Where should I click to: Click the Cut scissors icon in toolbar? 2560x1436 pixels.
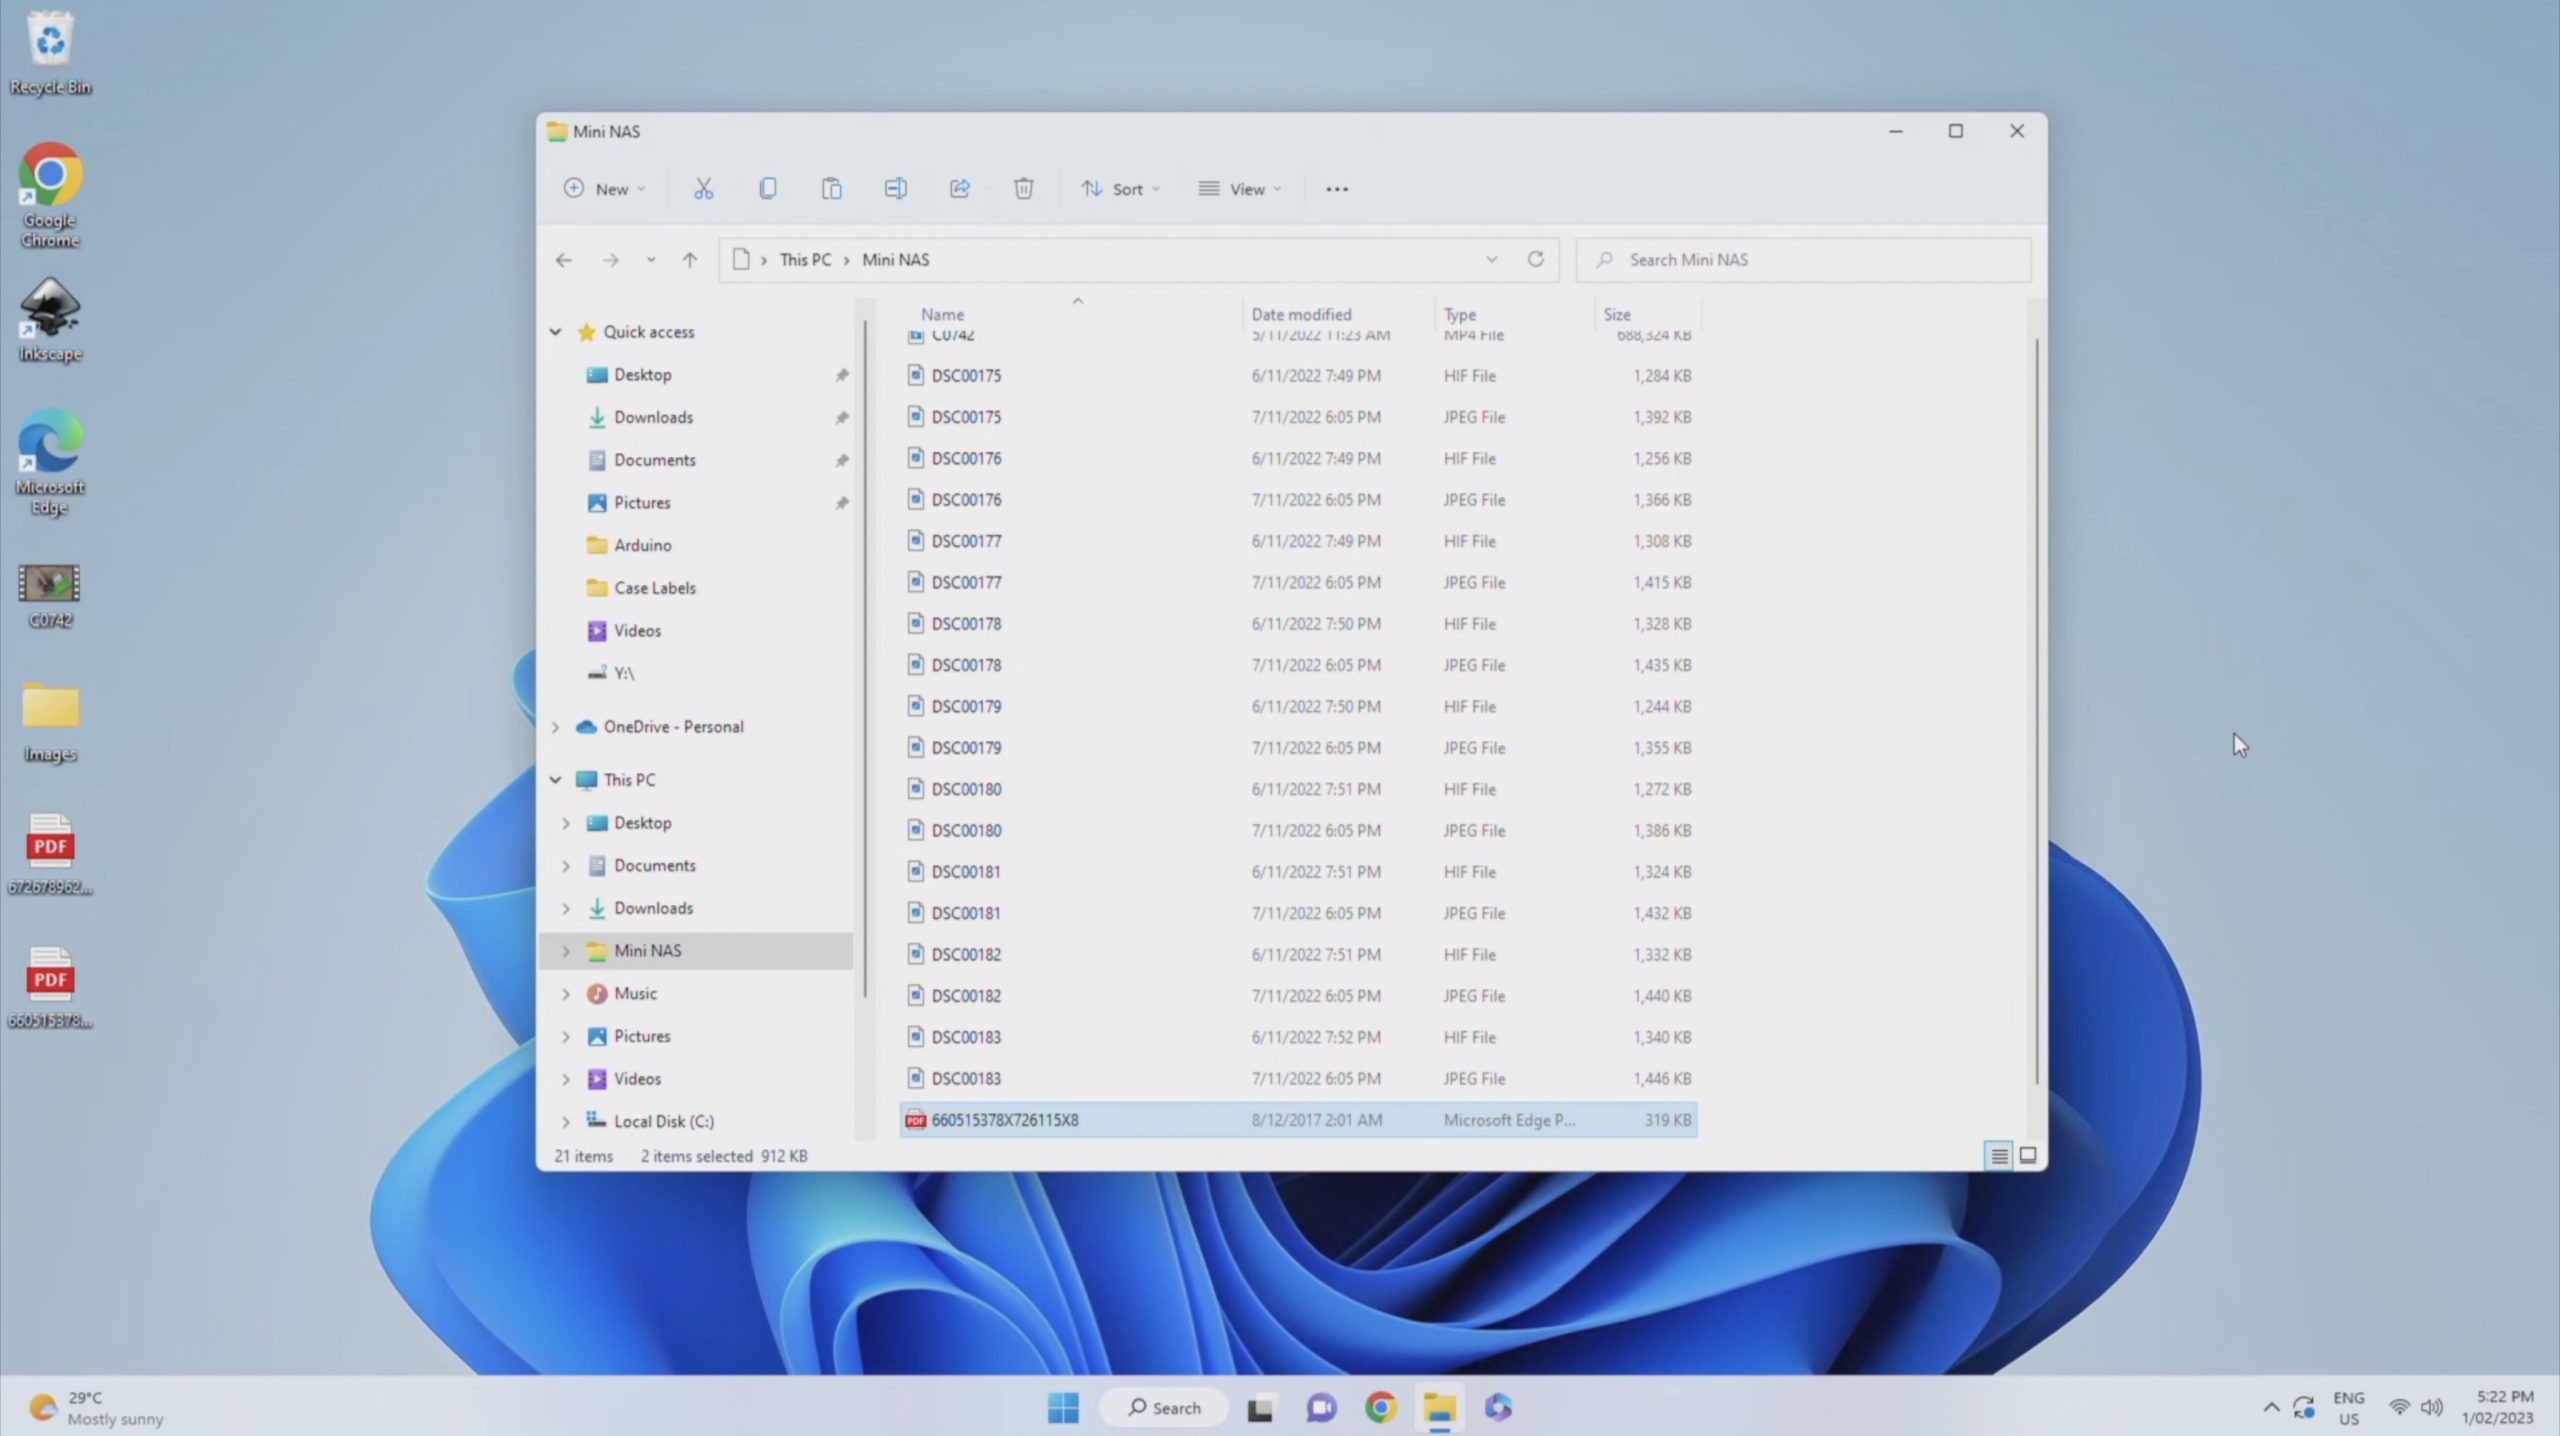(x=703, y=189)
